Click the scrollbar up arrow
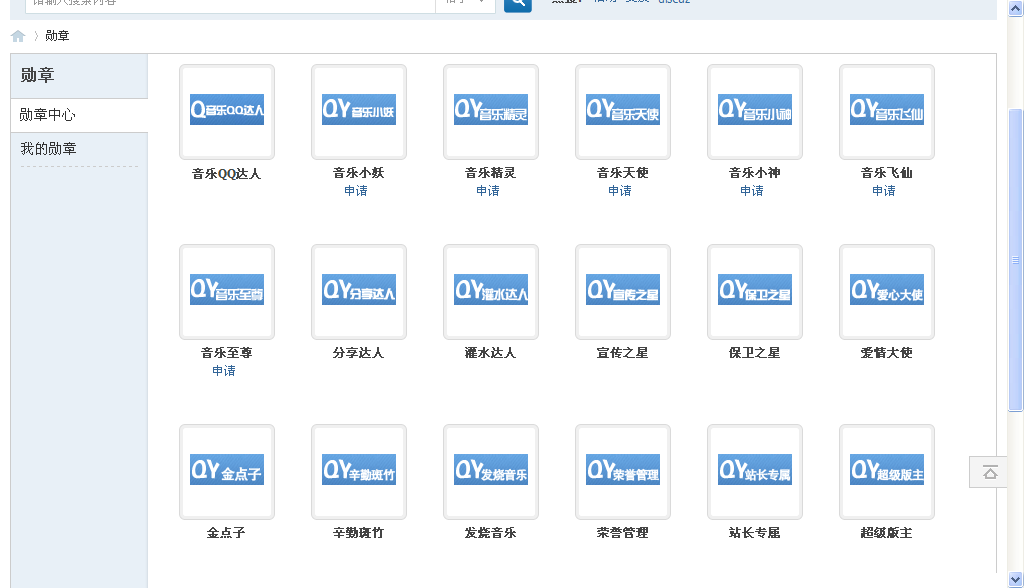The width and height of the screenshot is (1024, 588). tap(1016, 8)
